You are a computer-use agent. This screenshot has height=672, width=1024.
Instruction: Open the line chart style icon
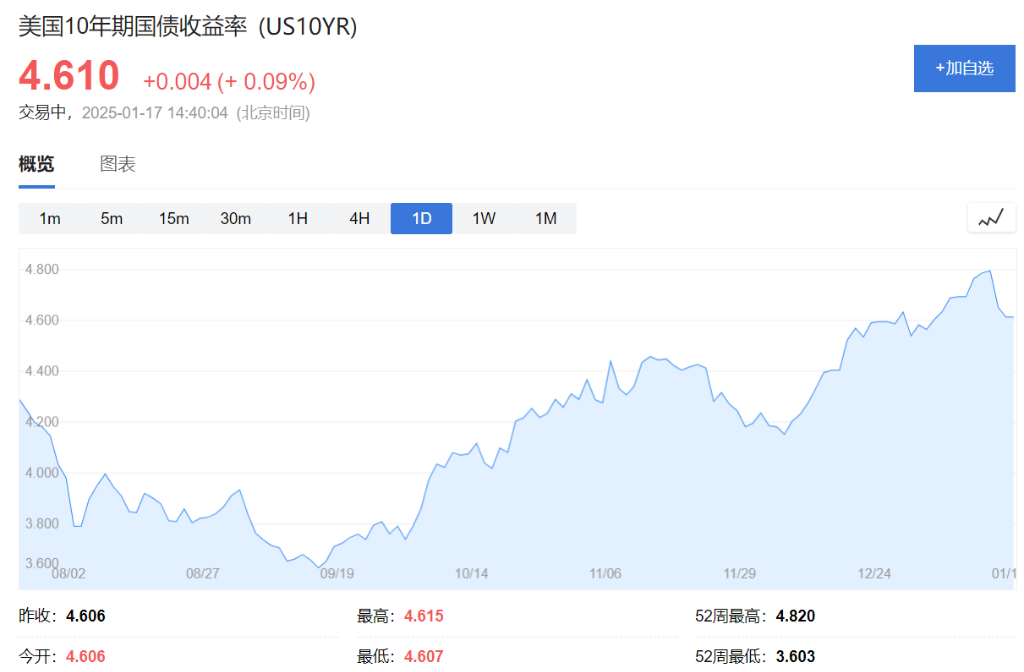click(x=991, y=217)
